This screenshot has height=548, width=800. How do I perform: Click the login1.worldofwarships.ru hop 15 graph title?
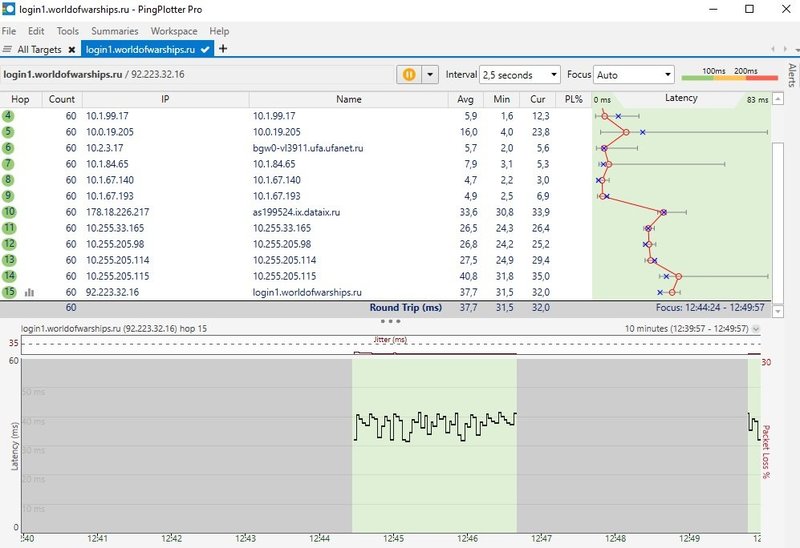pyautogui.click(x=114, y=329)
